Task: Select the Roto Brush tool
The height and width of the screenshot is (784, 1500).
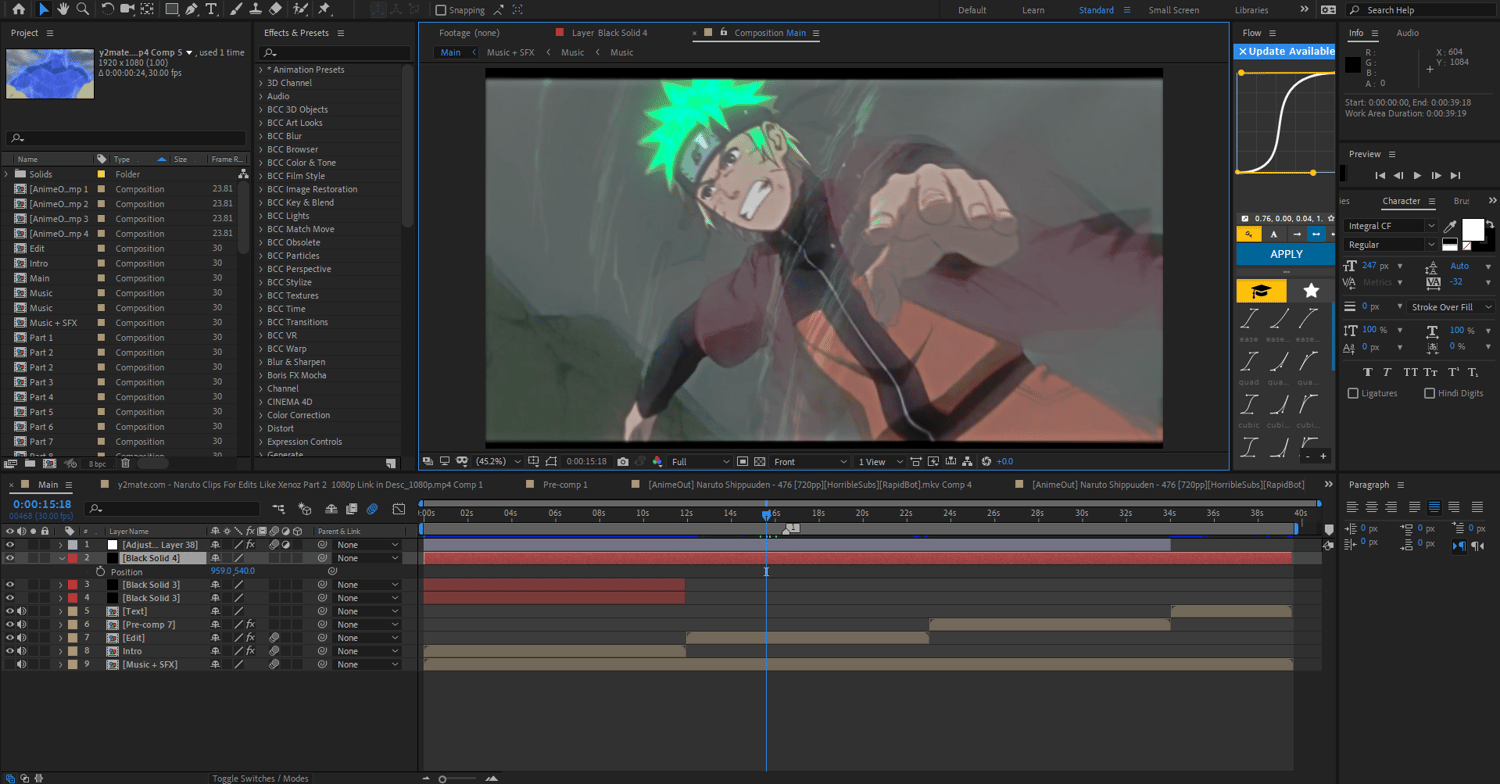Action: click(301, 9)
